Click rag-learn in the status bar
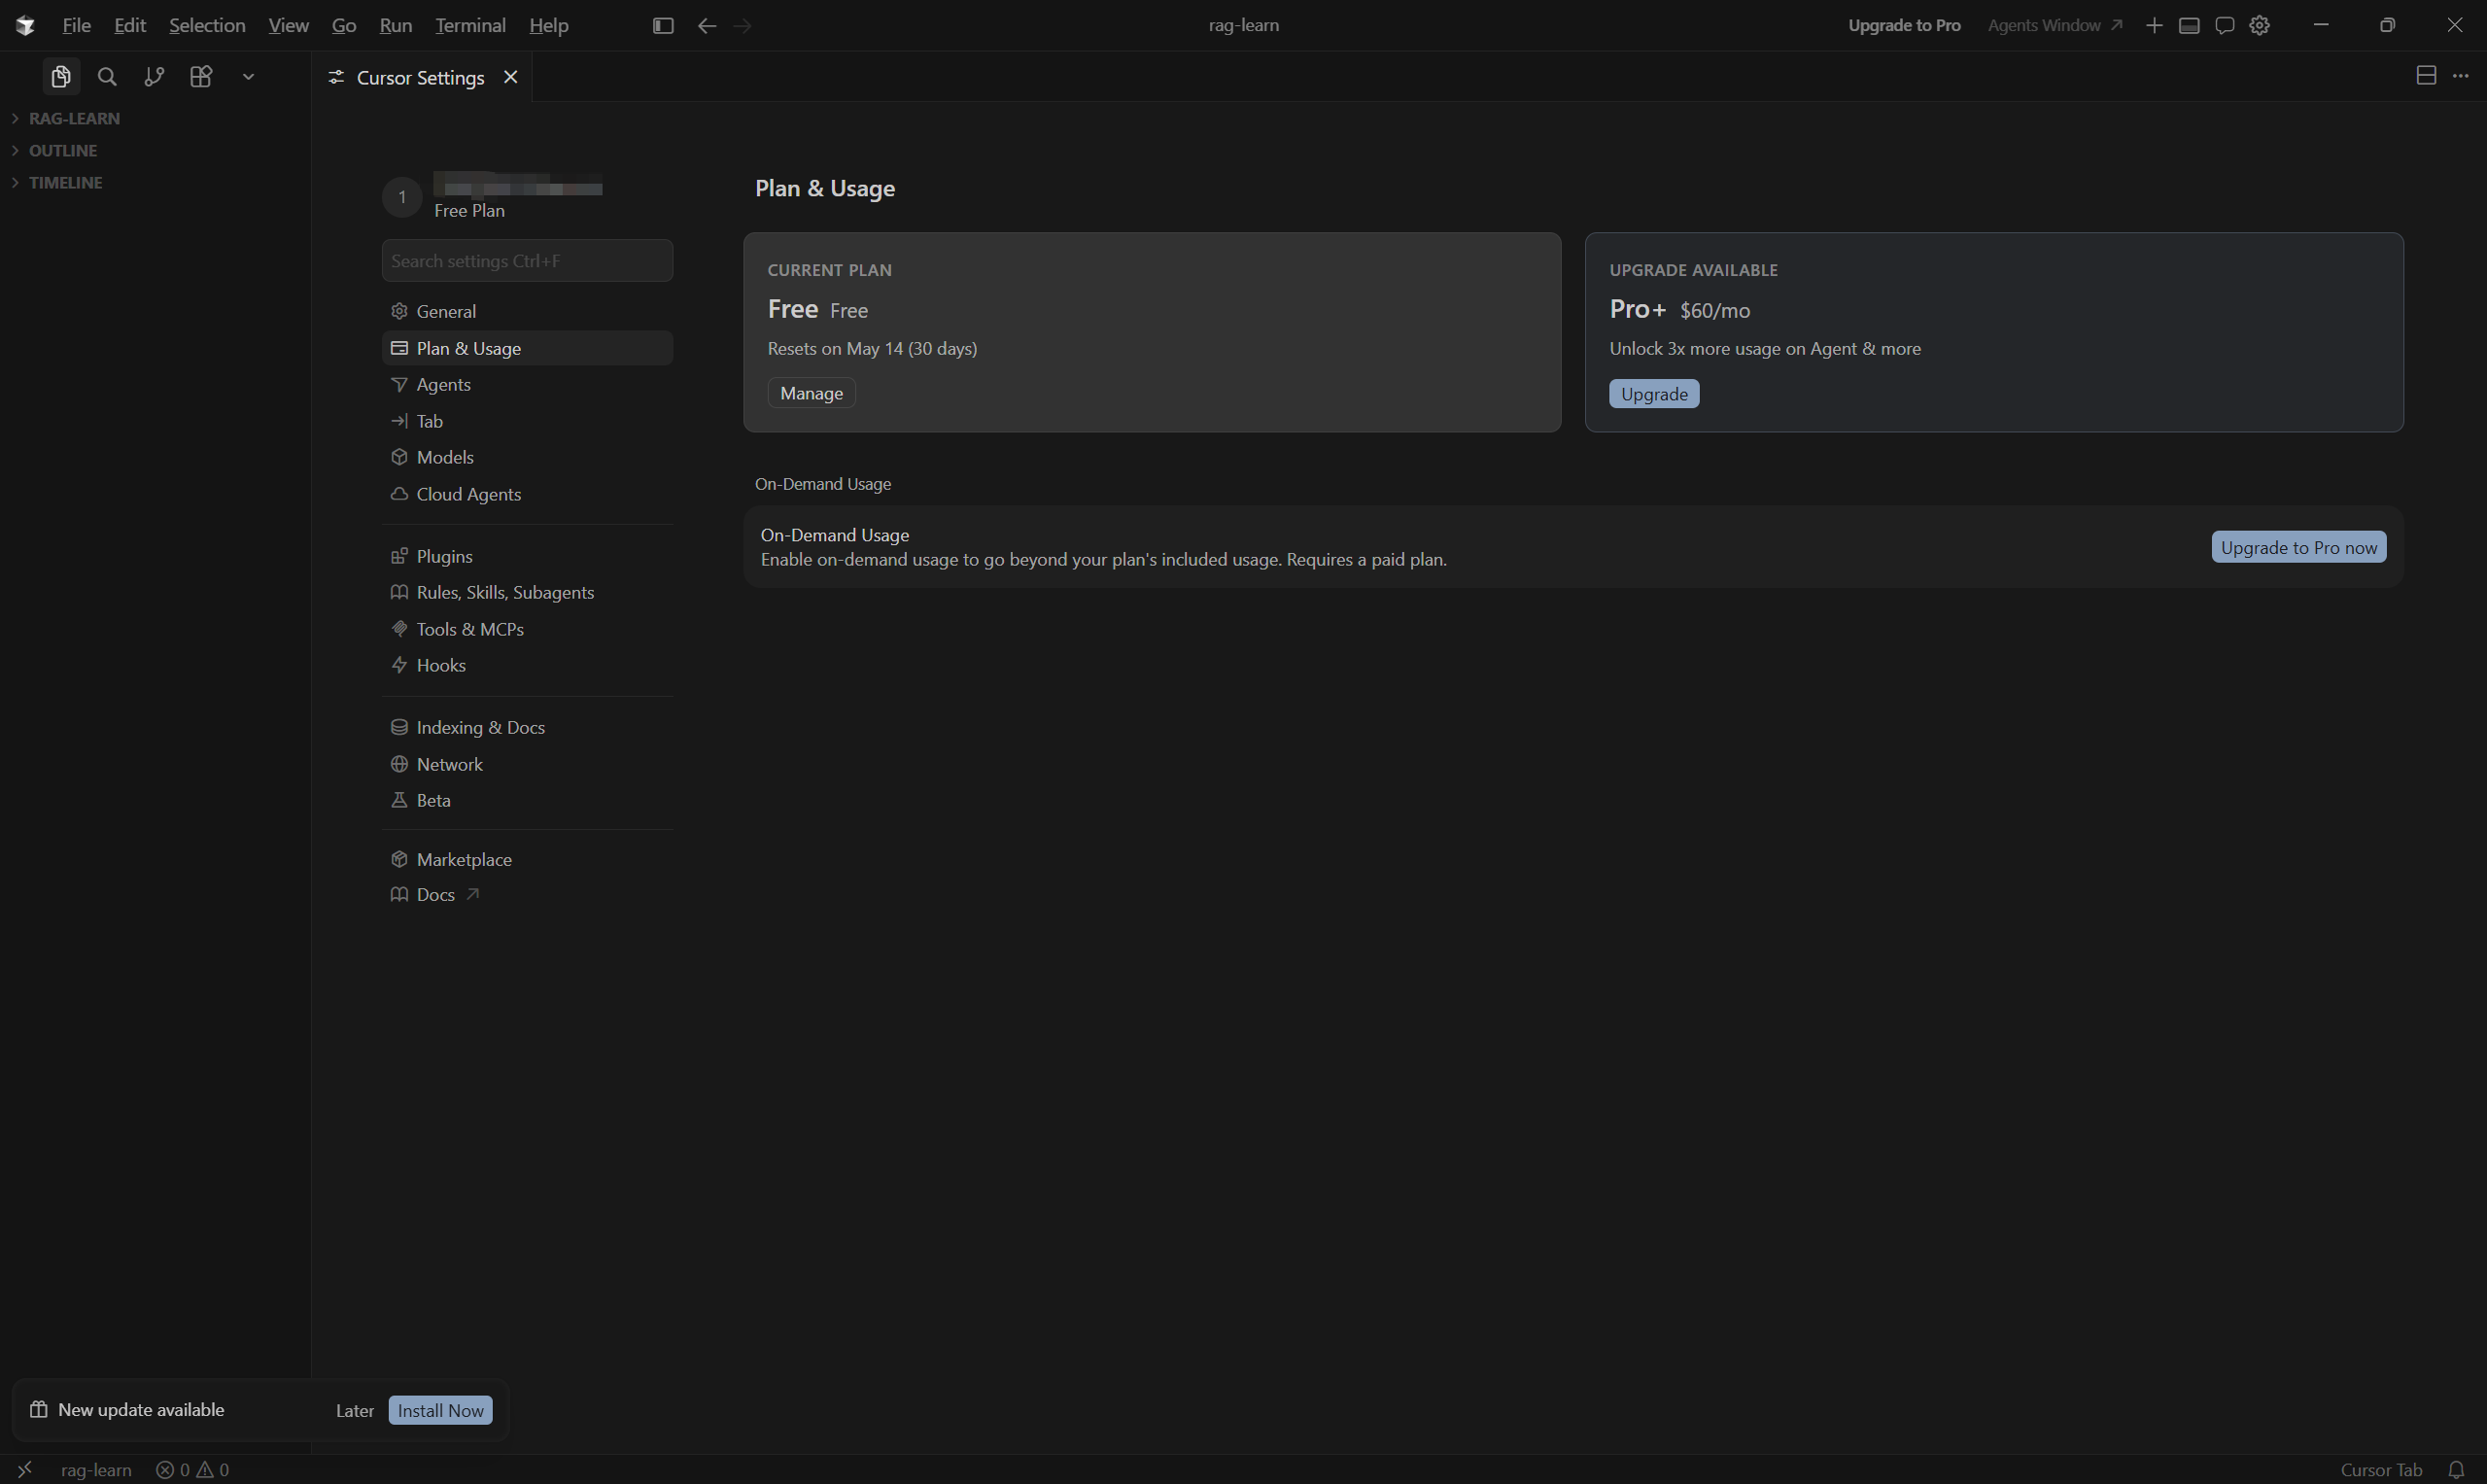 (x=96, y=1469)
